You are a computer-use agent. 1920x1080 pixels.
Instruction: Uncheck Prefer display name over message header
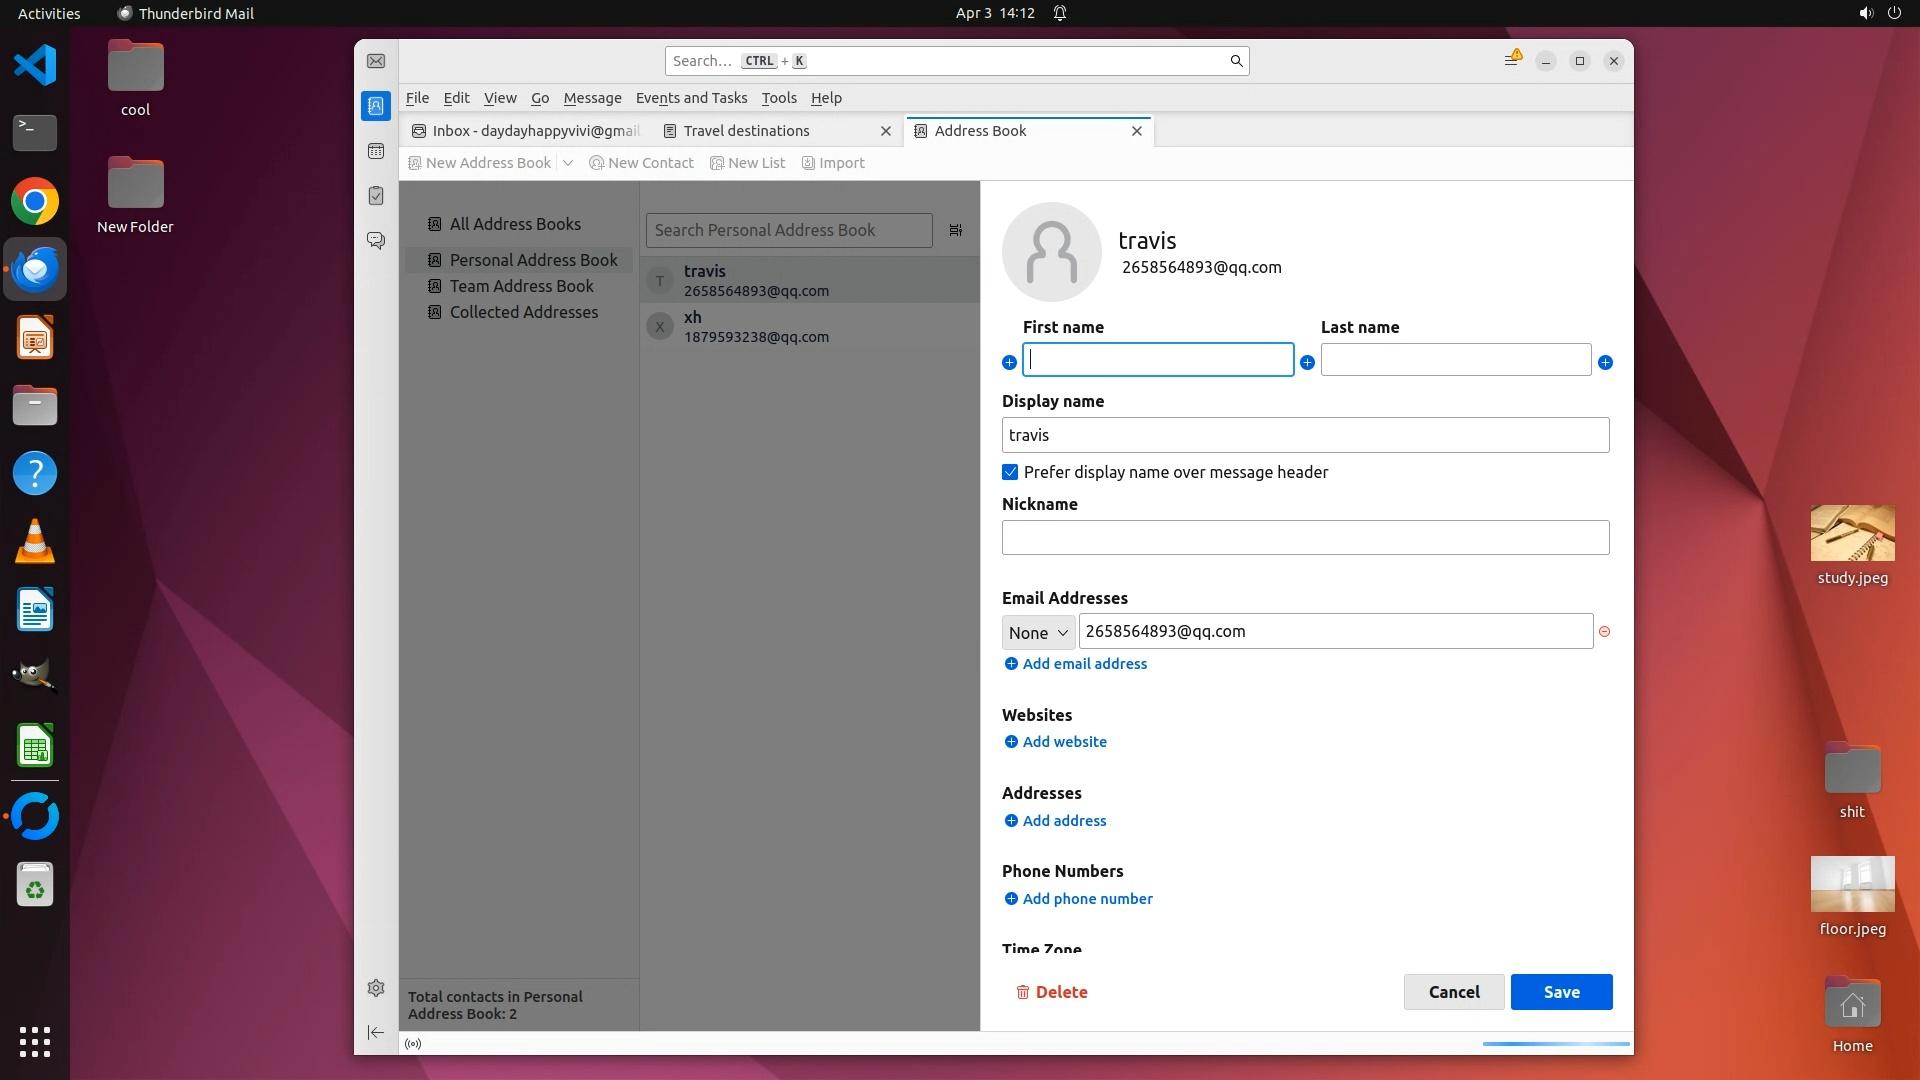point(1010,472)
